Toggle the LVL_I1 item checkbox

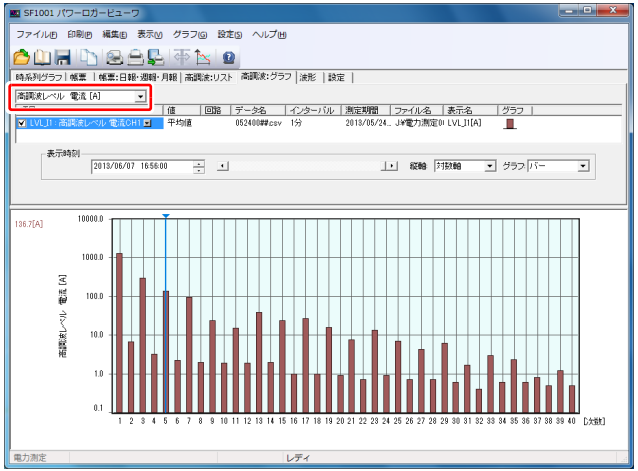coord(22,123)
